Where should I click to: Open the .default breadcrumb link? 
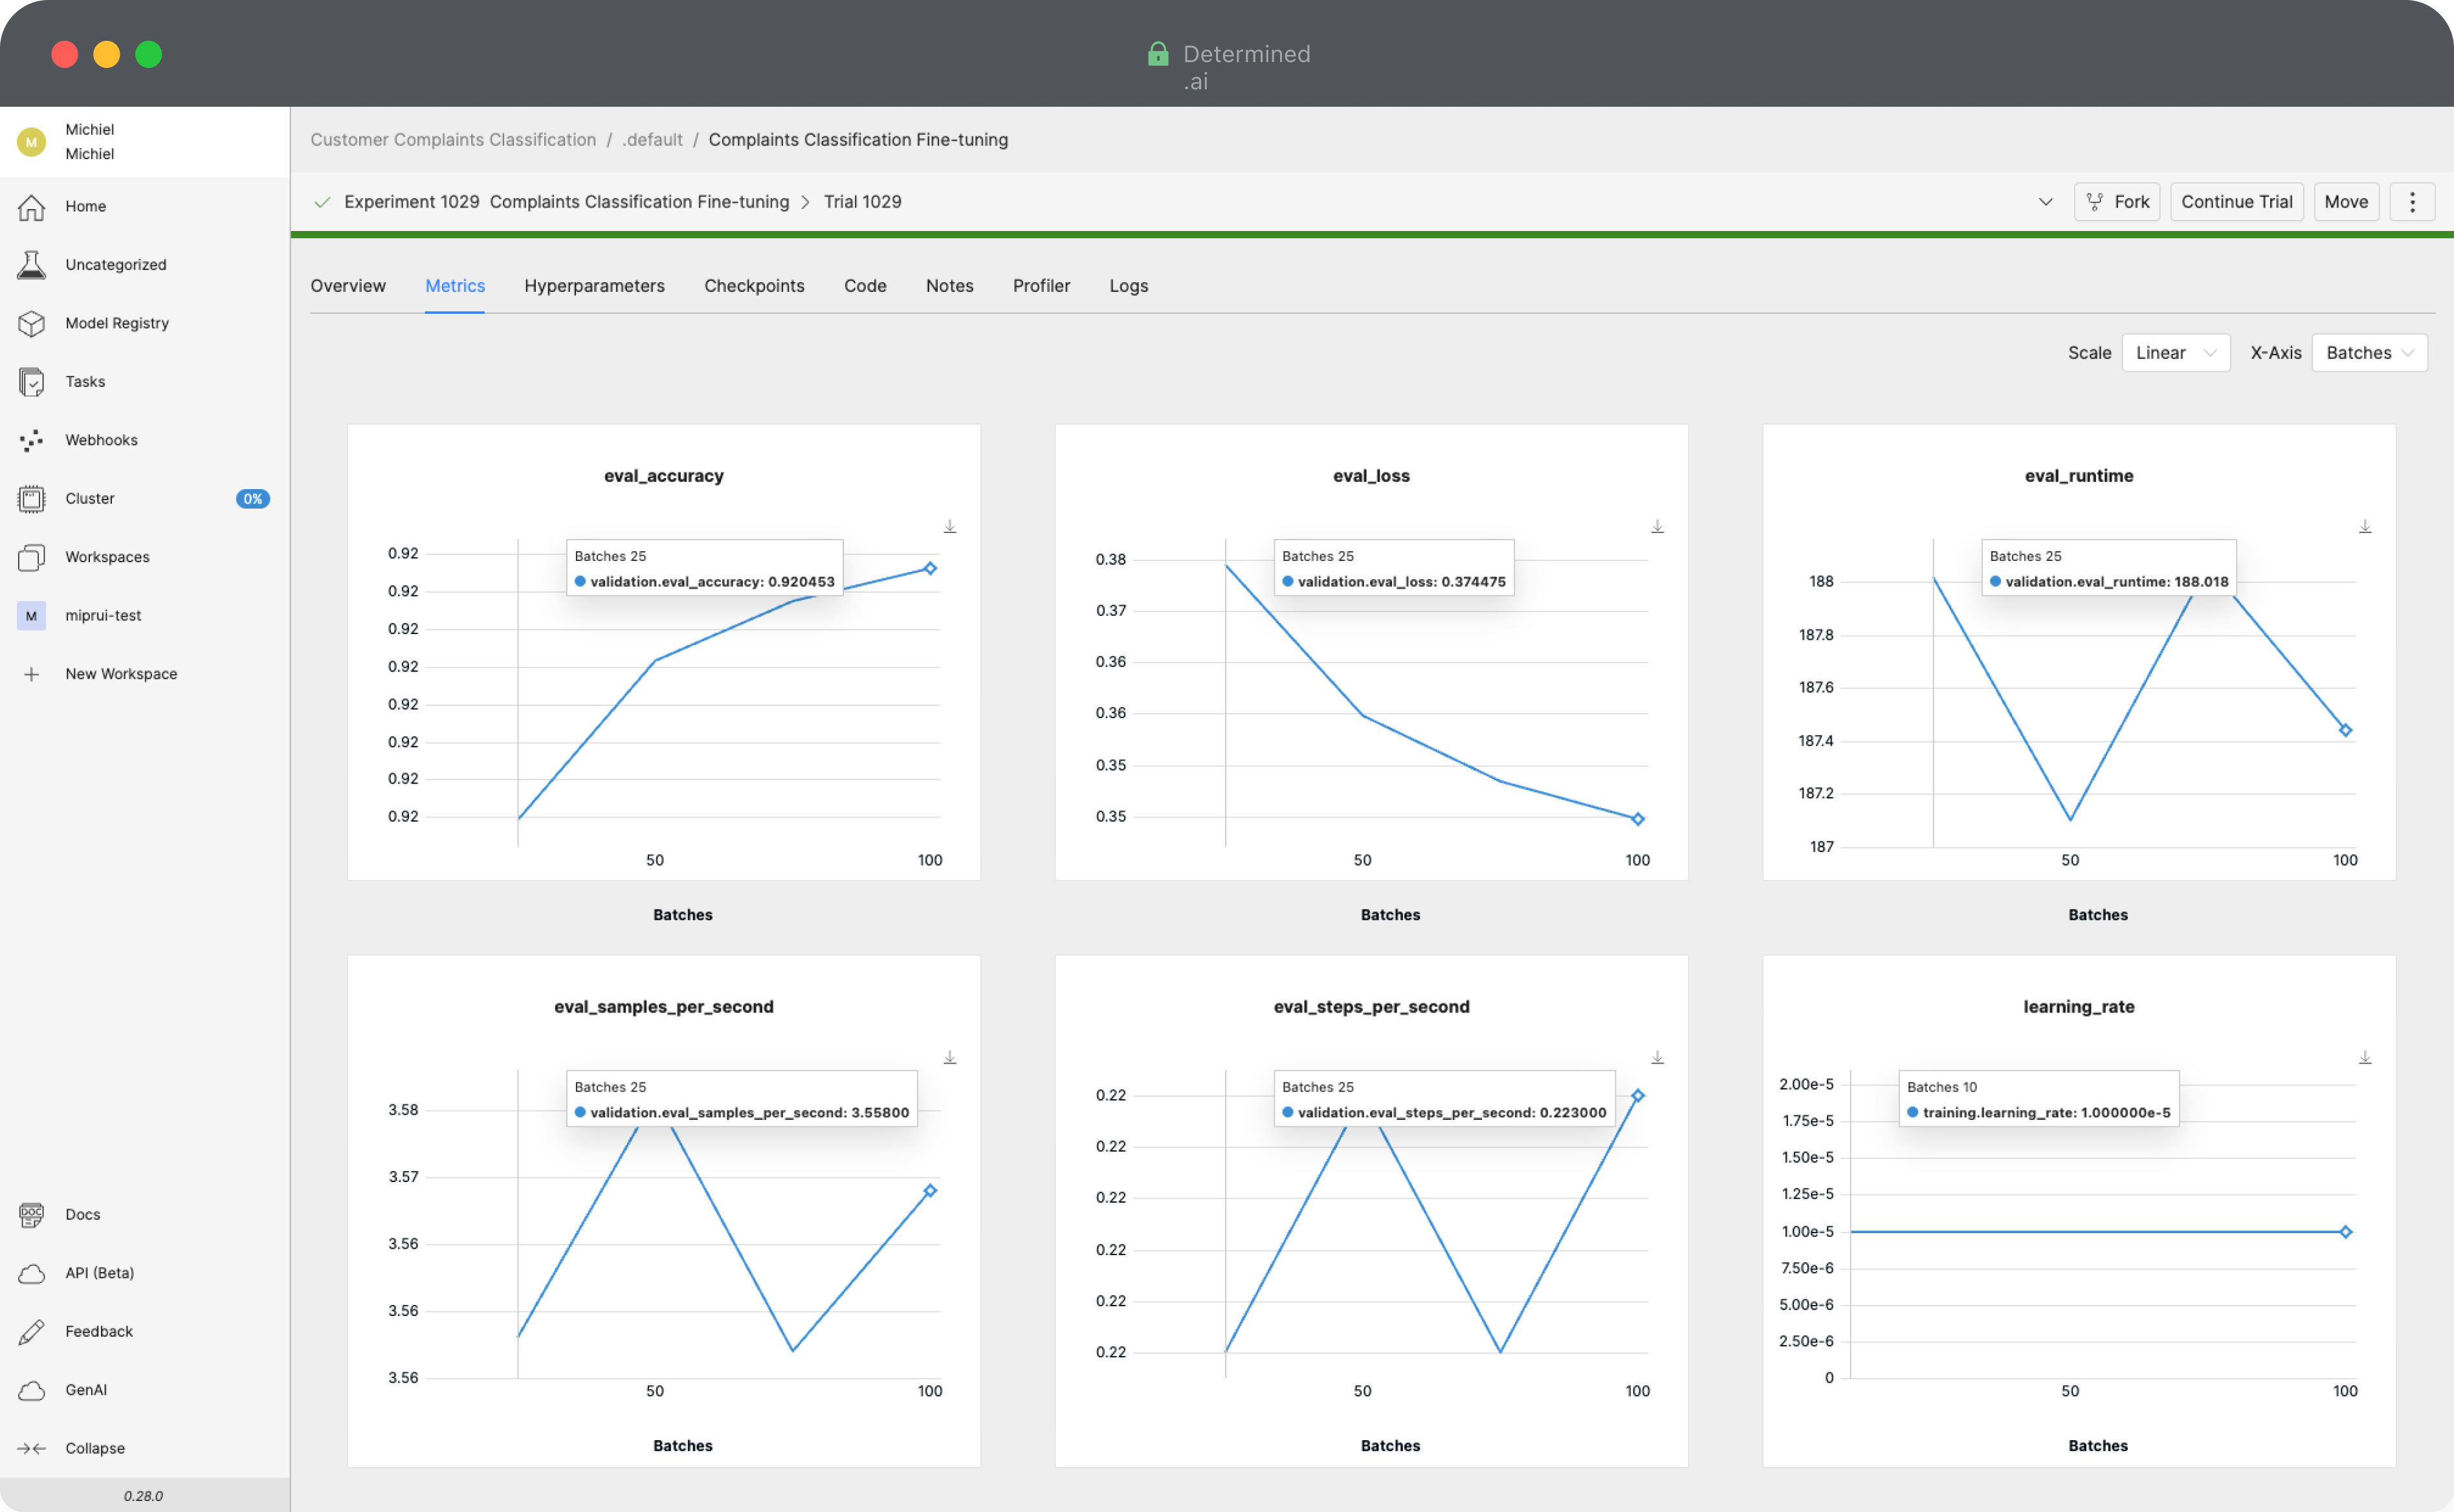pos(652,140)
